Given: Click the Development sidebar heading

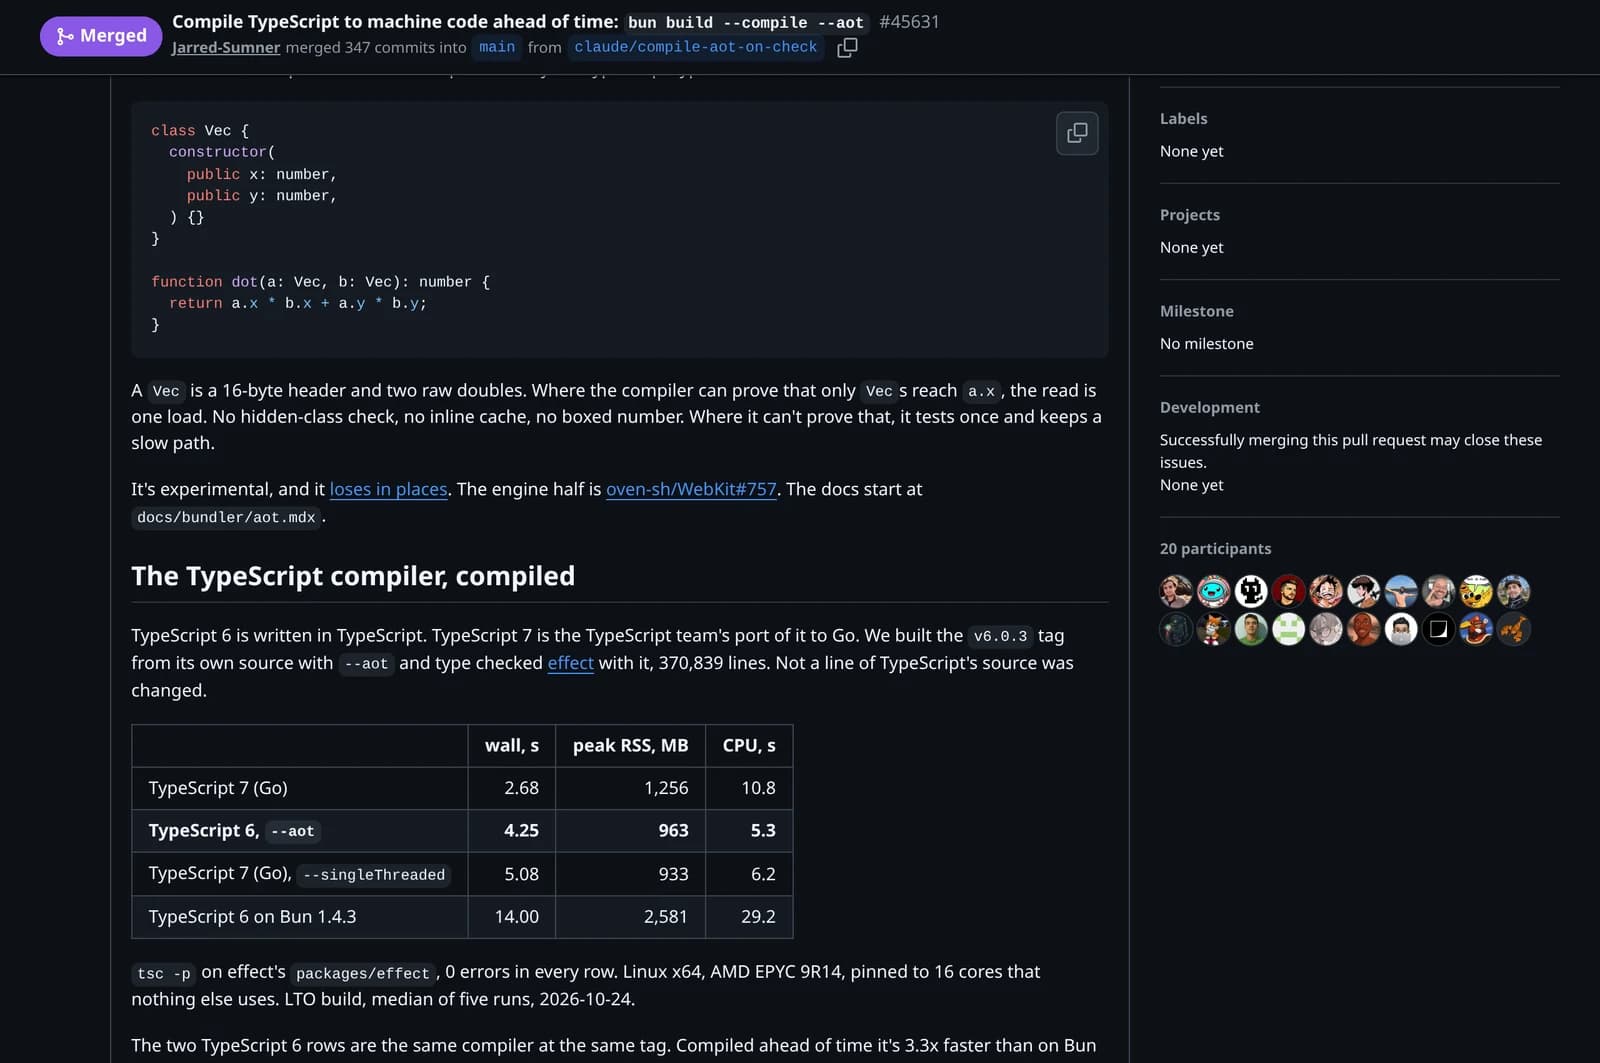Looking at the screenshot, I should tap(1209, 407).
